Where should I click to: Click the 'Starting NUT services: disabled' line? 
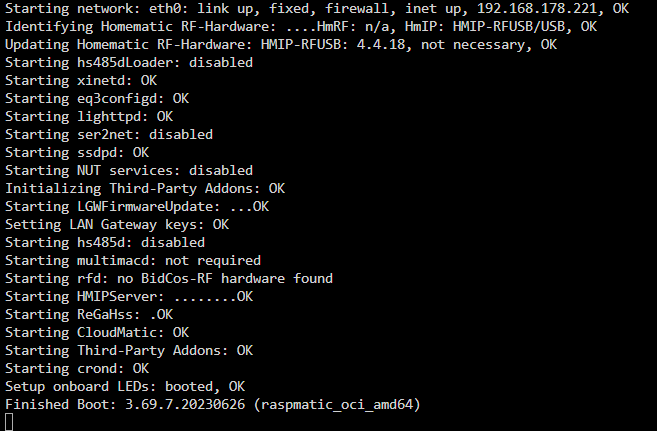pos(129,170)
